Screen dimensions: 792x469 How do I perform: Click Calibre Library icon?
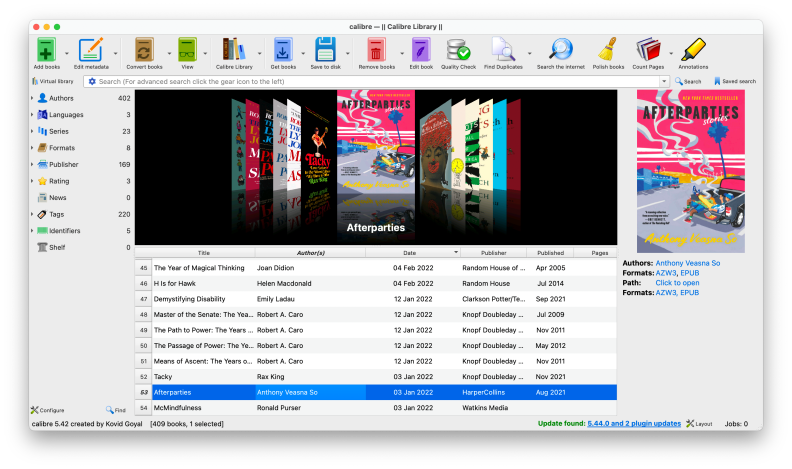coord(234,50)
